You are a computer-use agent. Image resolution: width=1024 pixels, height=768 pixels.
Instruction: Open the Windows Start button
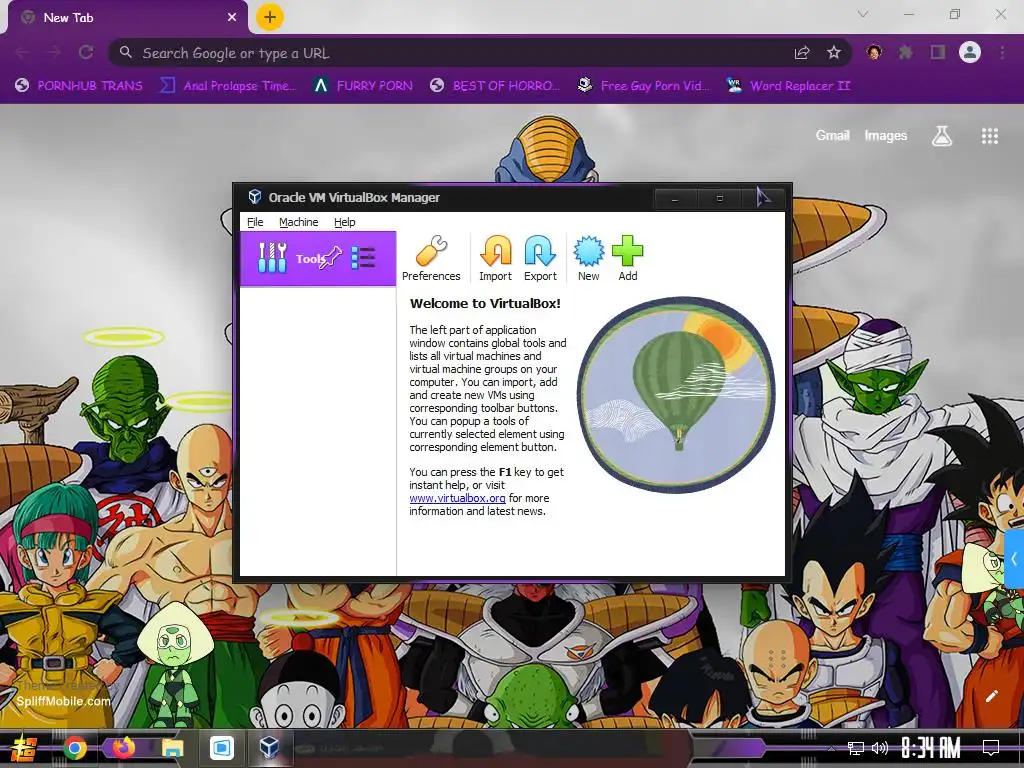(24, 748)
